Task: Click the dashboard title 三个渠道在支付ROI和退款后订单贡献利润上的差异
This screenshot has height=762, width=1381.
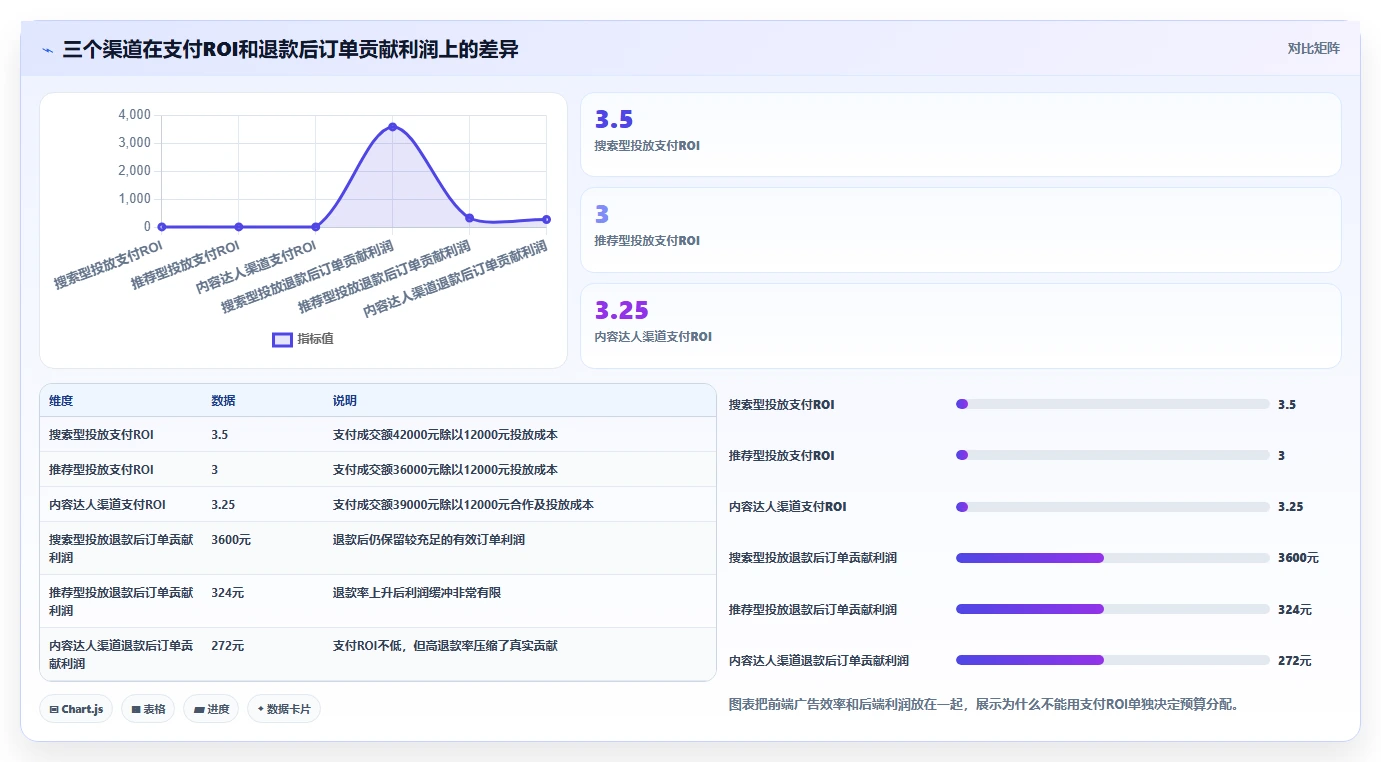Action: (290, 49)
